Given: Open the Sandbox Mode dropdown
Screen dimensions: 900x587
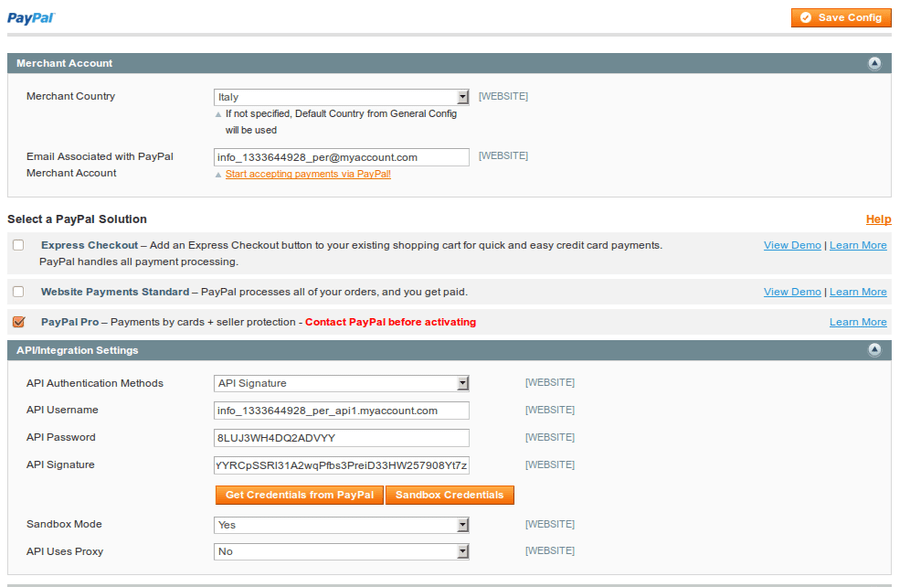Looking at the screenshot, I should coord(342,525).
